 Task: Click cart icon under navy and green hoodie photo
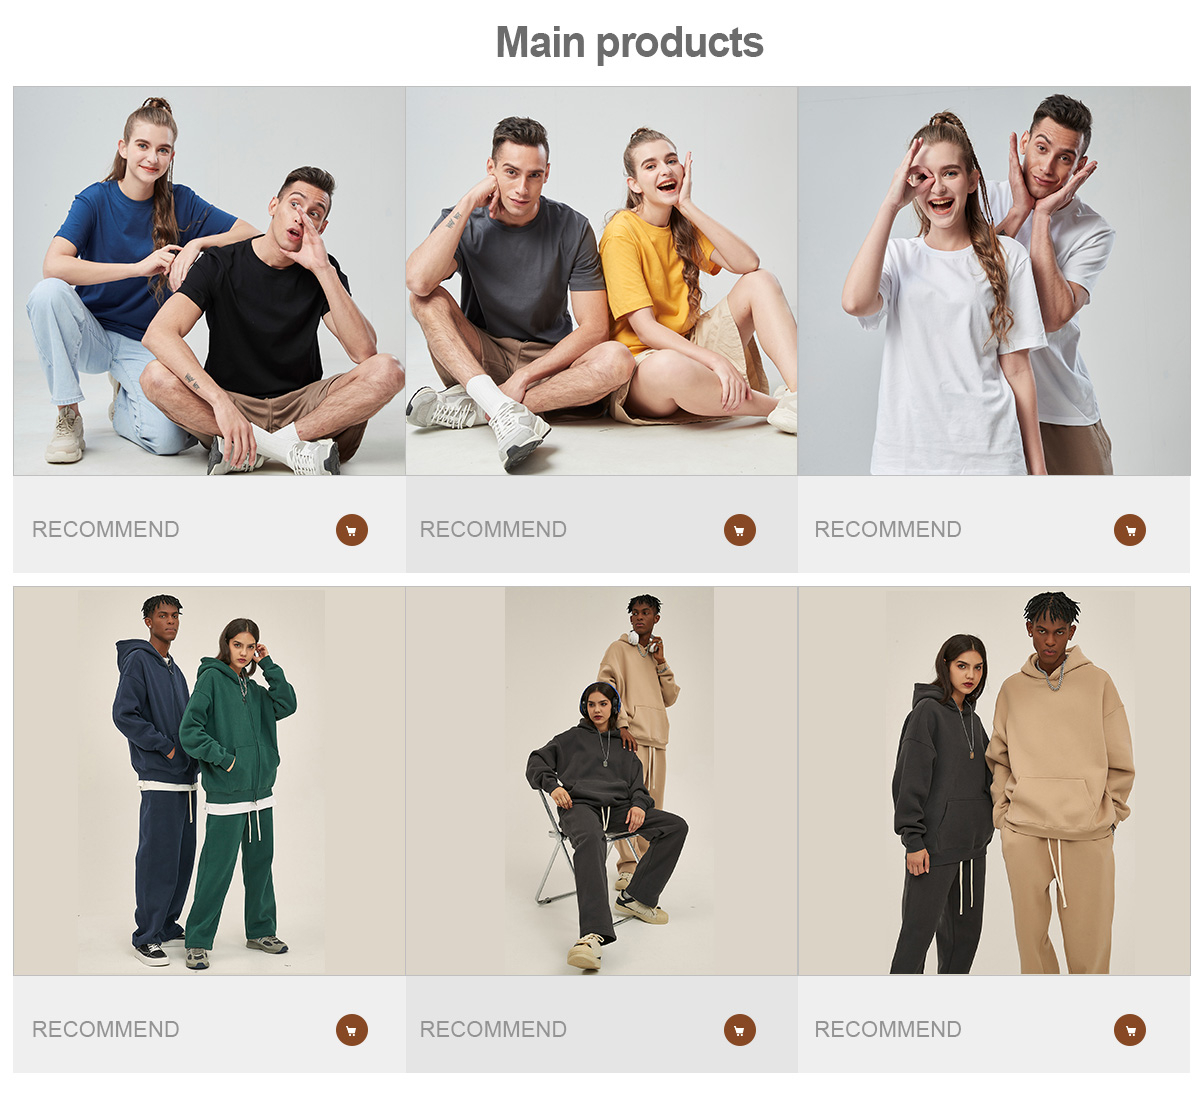tap(352, 1030)
